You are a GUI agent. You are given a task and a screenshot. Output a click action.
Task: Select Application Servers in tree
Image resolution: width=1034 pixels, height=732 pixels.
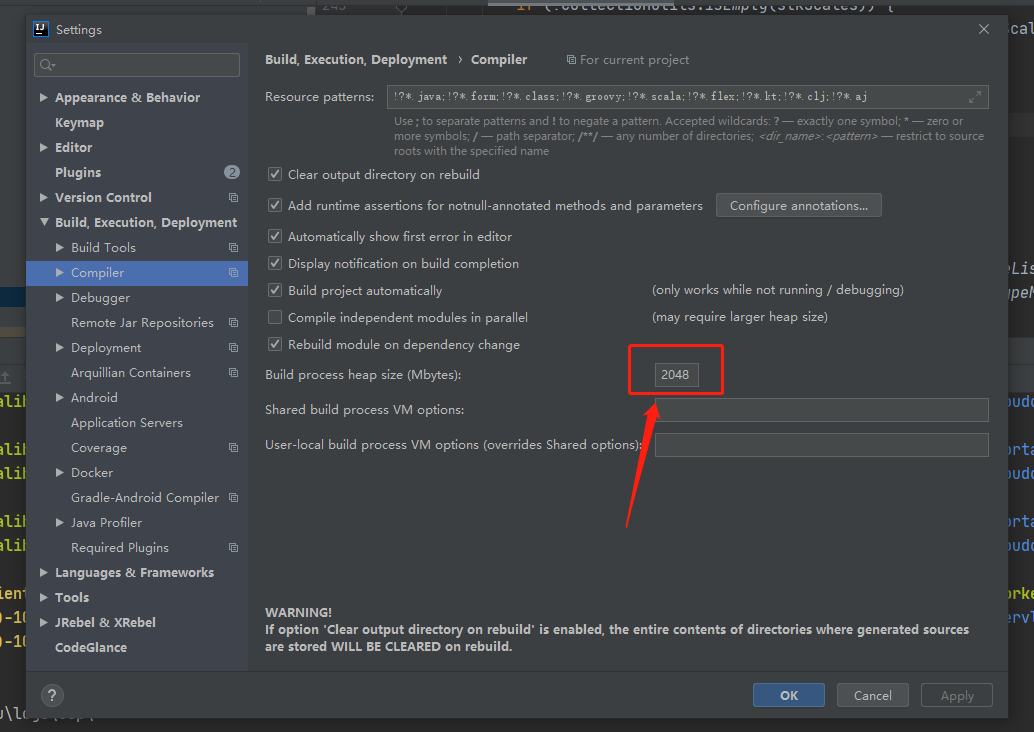click(127, 423)
